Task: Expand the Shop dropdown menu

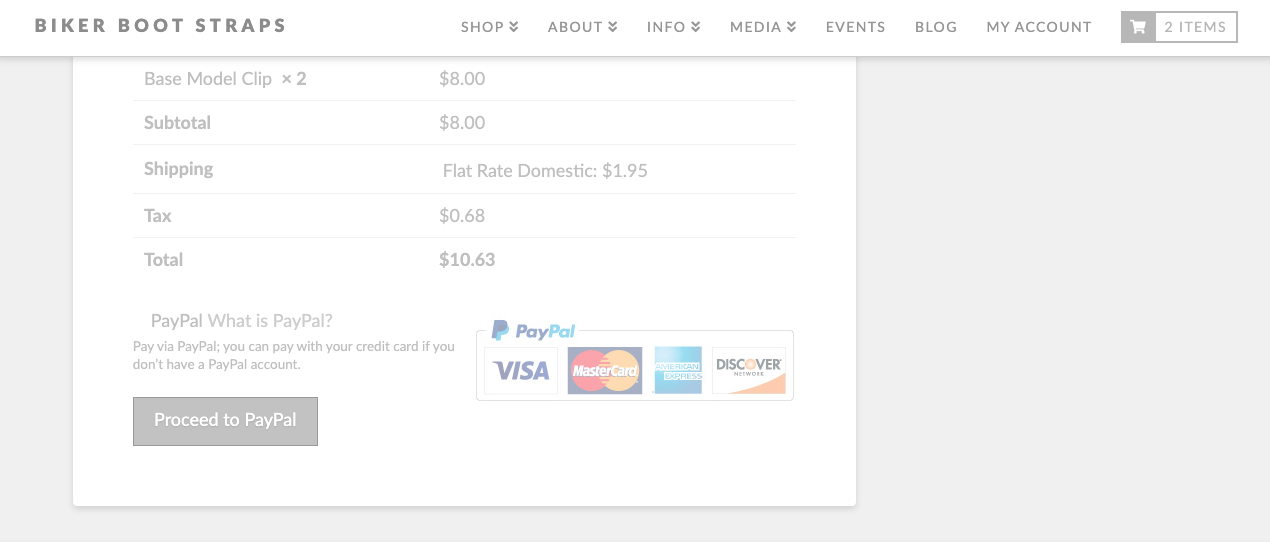Action: click(x=490, y=27)
